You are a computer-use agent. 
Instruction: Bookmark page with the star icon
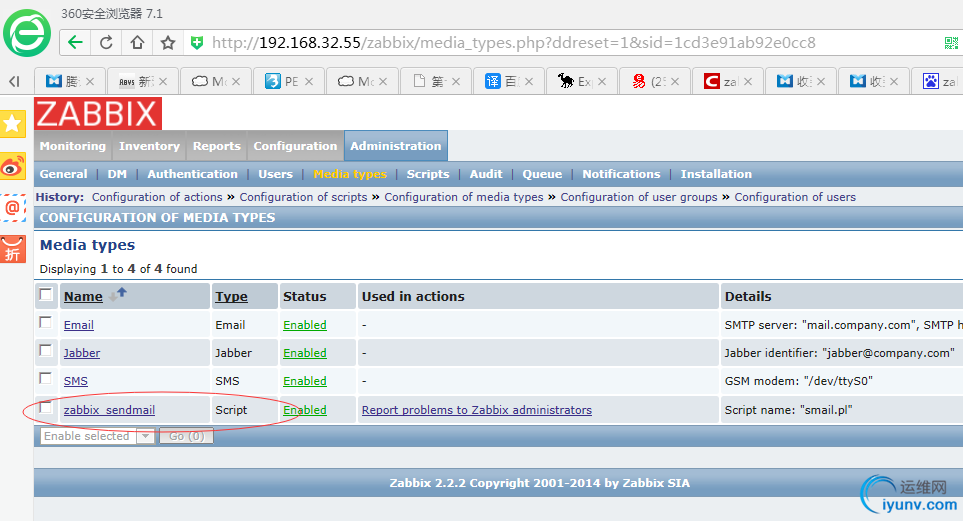pos(168,42)
